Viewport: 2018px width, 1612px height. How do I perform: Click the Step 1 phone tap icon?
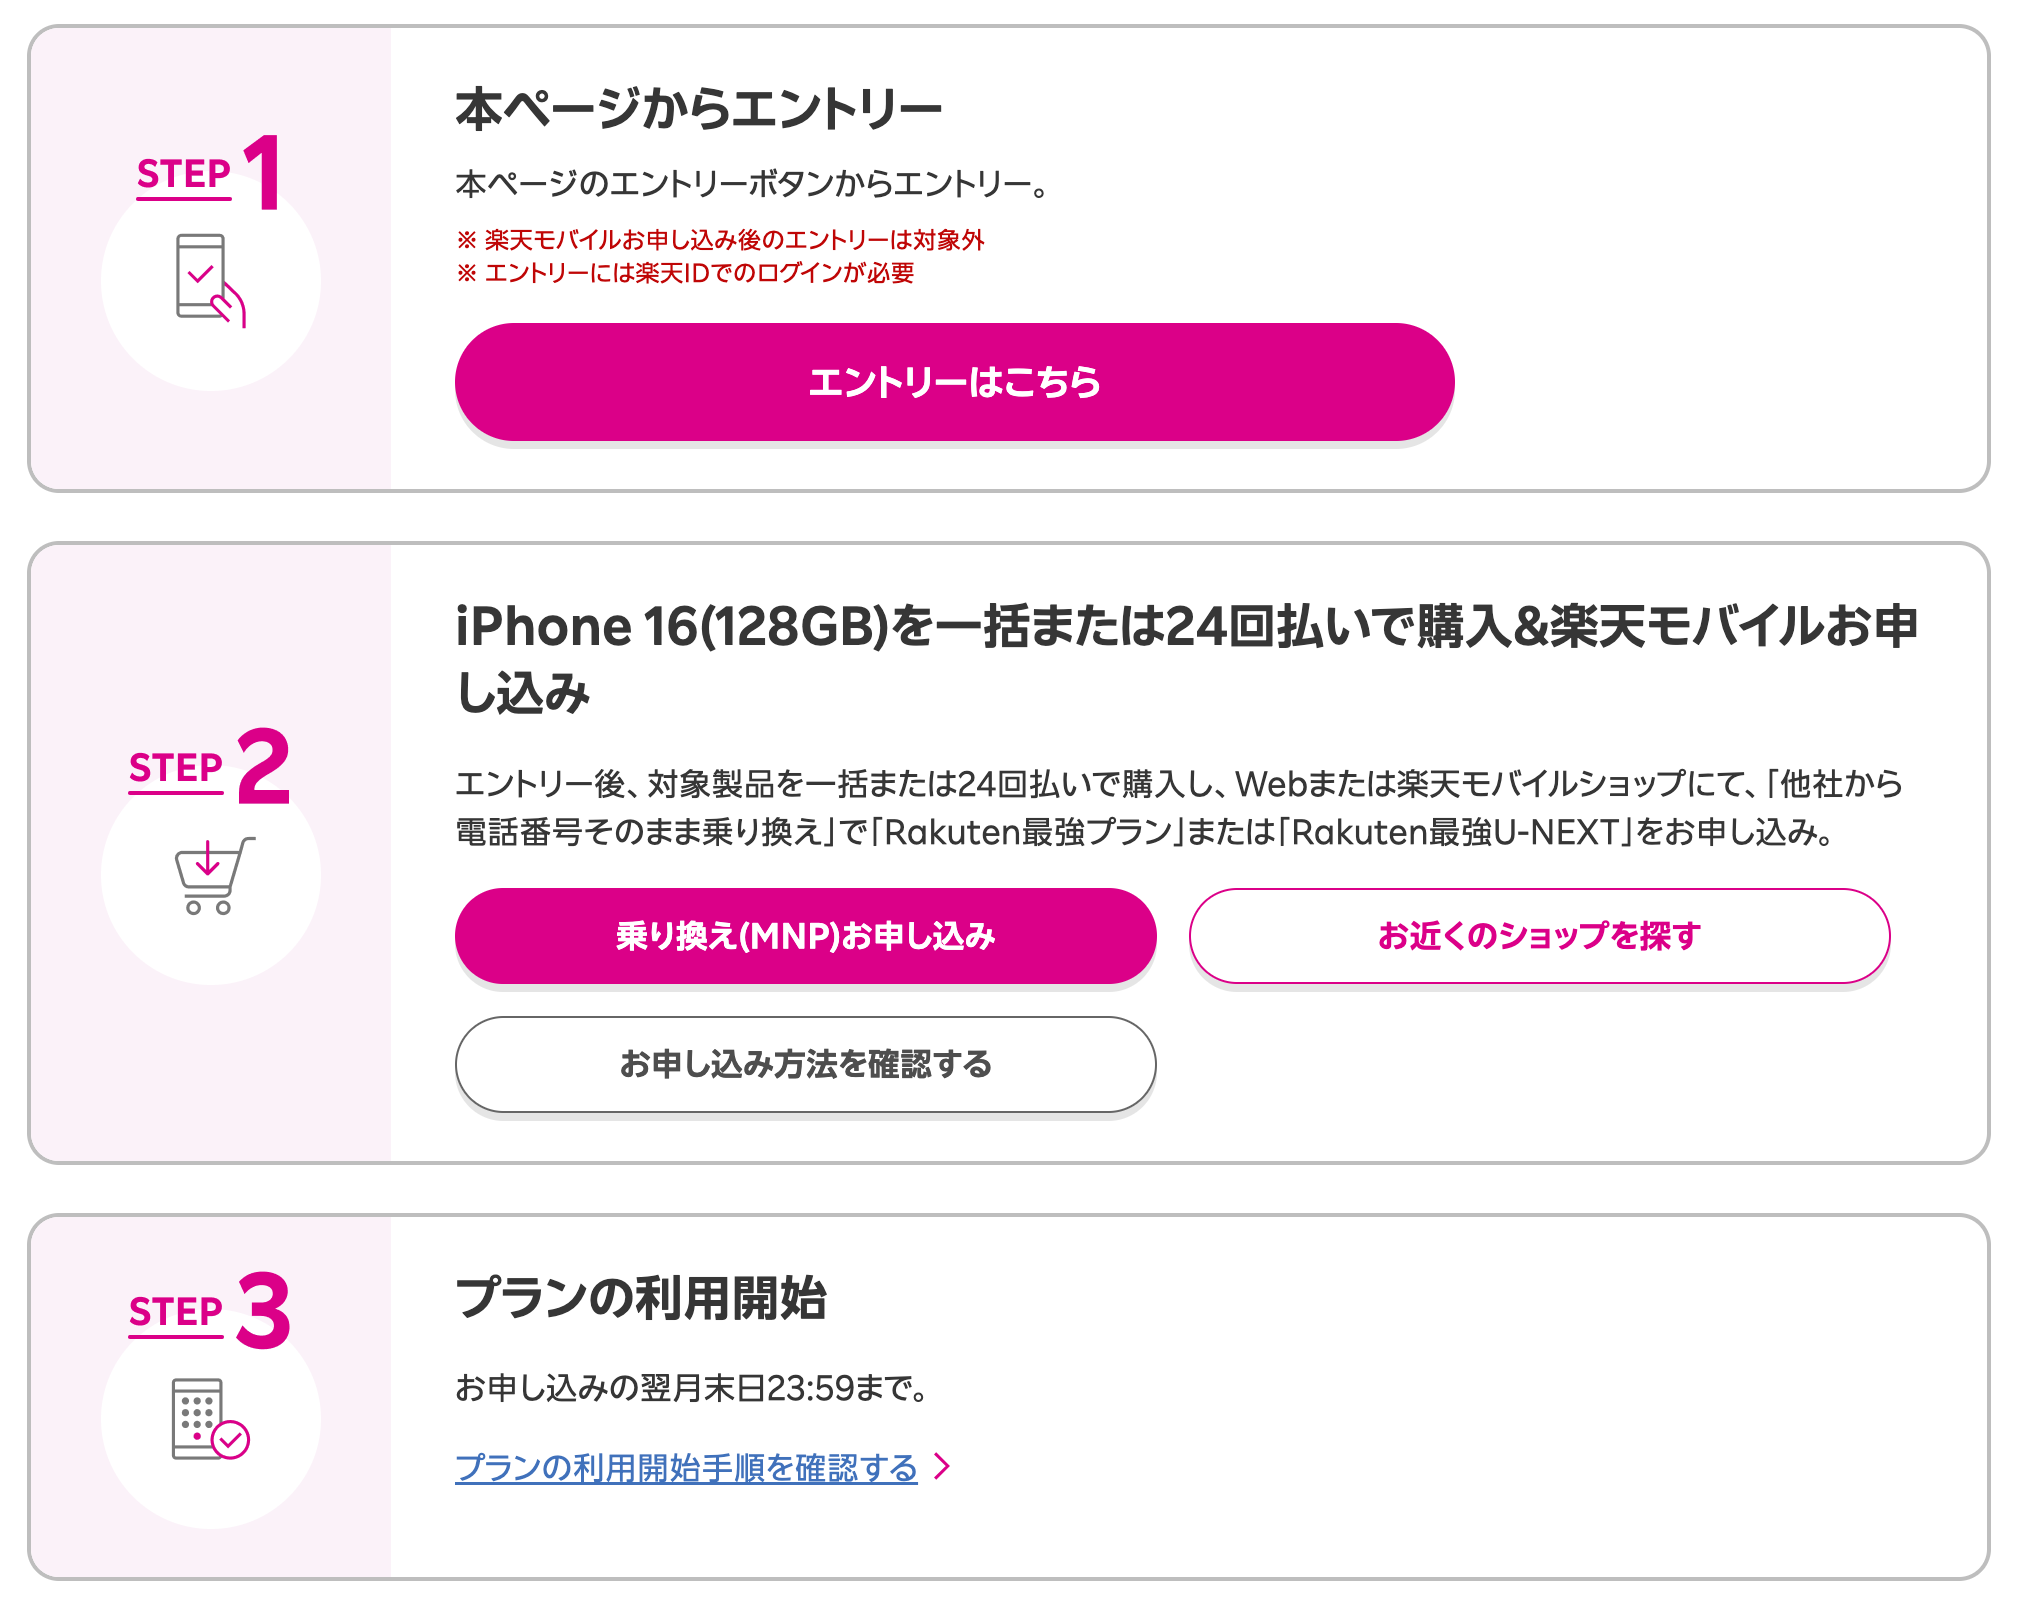210,280
